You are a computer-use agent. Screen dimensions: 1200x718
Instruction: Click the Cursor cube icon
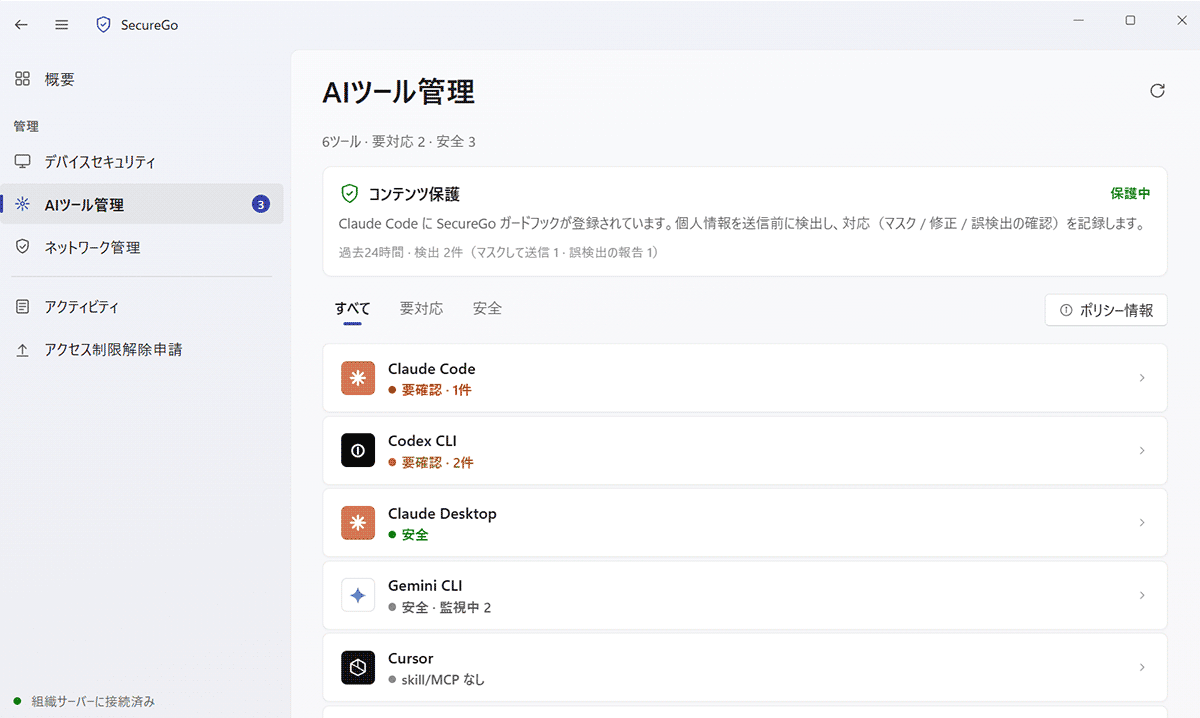coord(358,667)
